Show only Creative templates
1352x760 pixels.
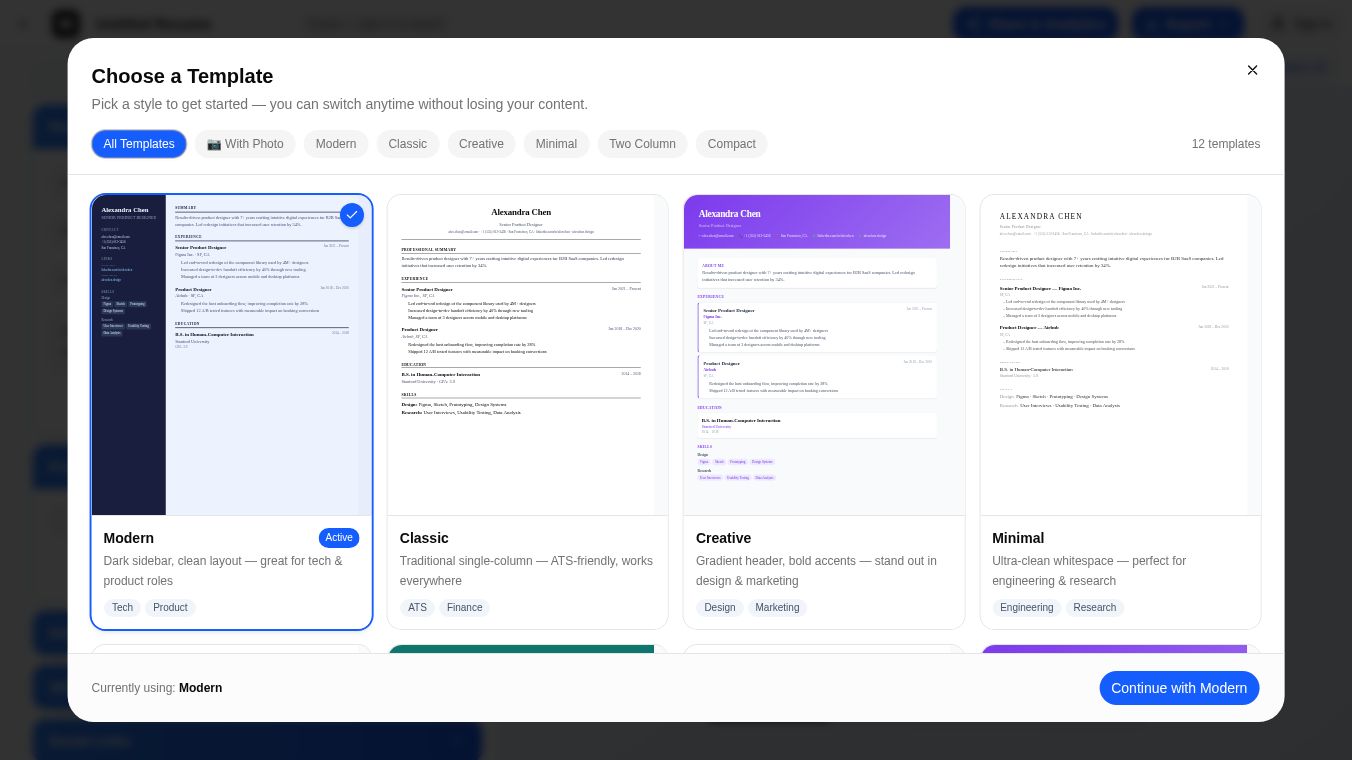(481, 144)
